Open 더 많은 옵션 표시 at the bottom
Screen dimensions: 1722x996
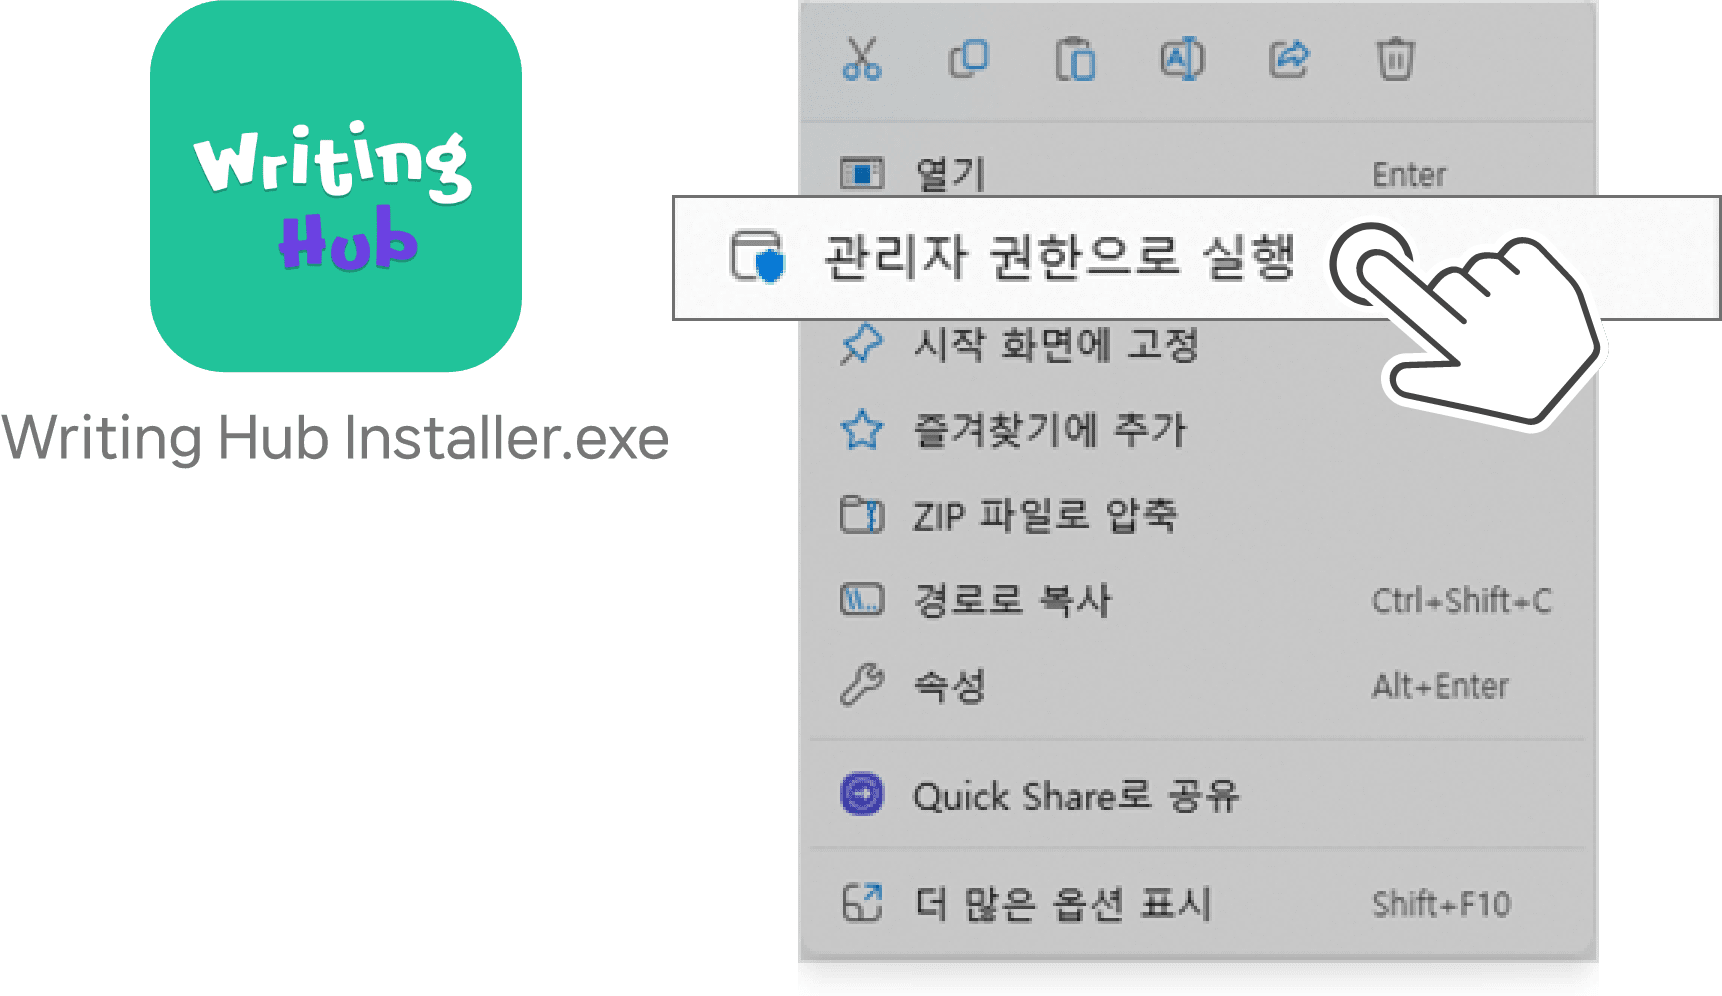(1063, 903)
